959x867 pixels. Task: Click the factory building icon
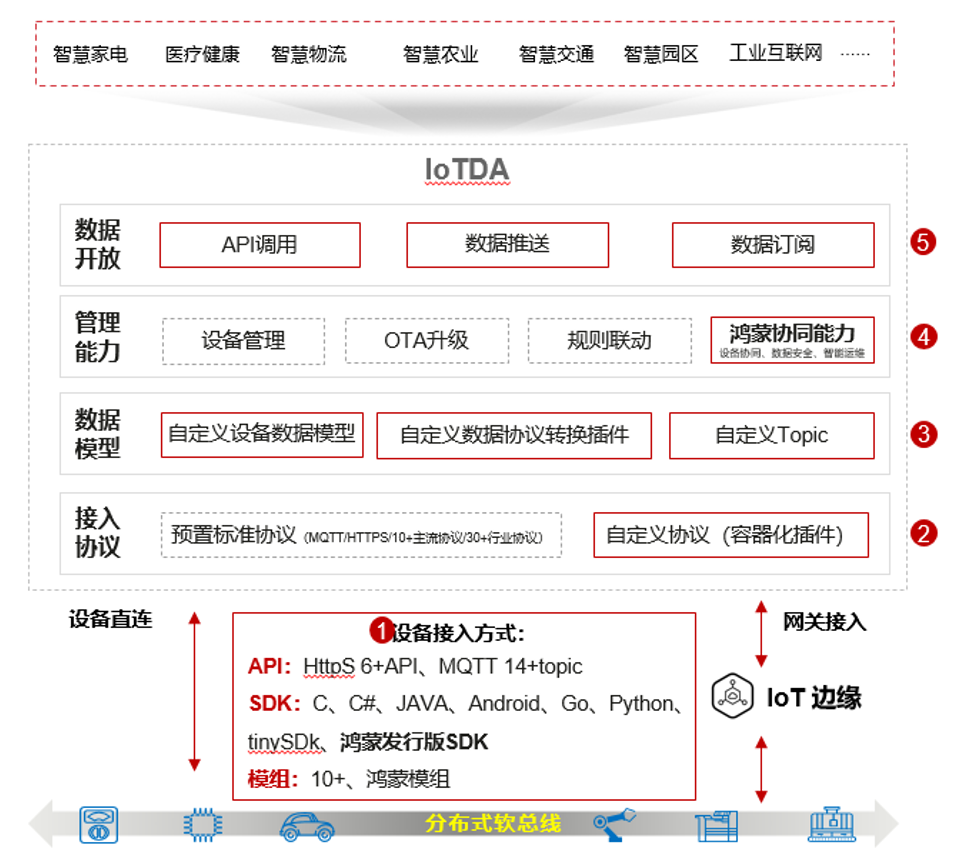point(716,826)
